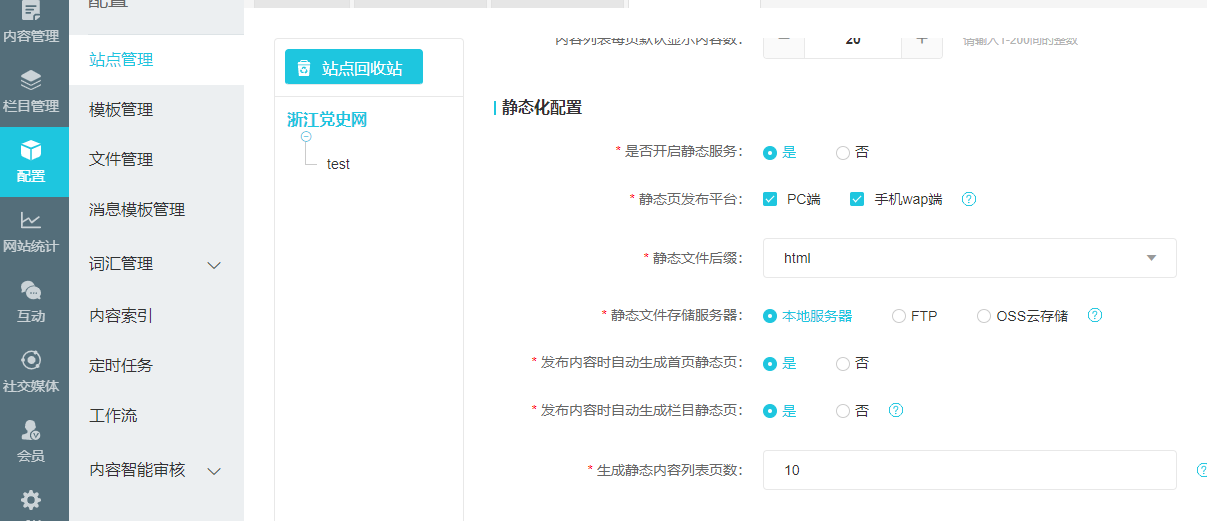Screen dimensions: 1207x521
Task: Expand the 词汇管理 submenu
Action: click(x=213, y=265)
